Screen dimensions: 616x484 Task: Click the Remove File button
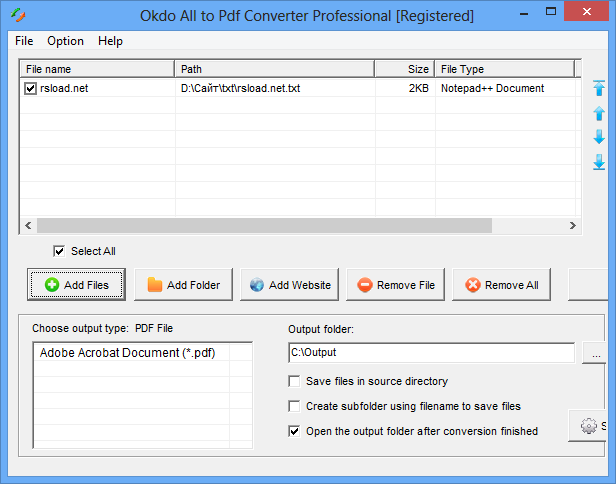[x=396, y=285]
